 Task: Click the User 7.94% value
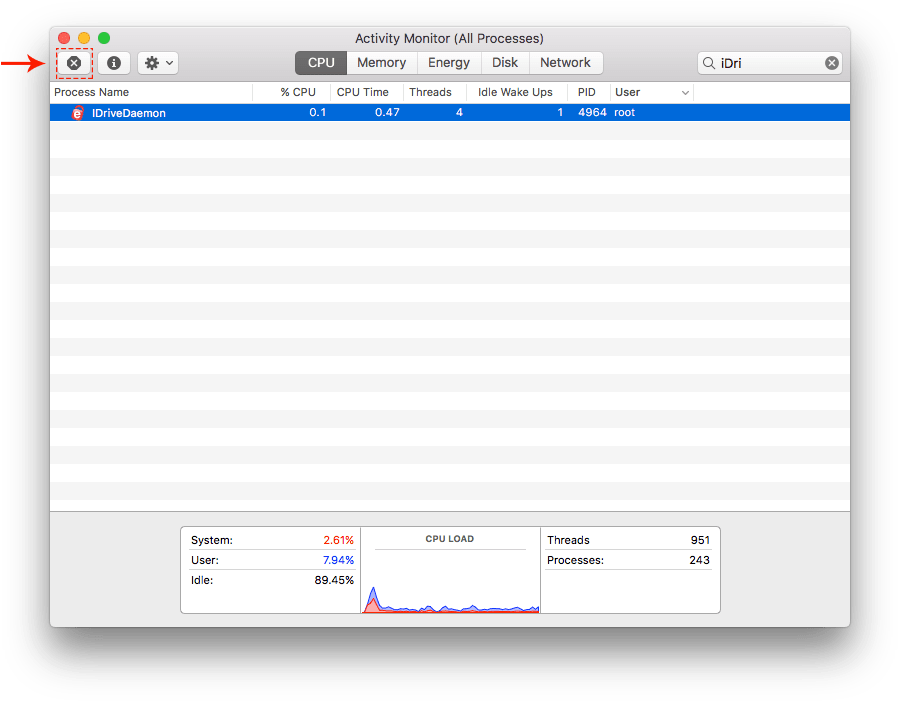338,560
